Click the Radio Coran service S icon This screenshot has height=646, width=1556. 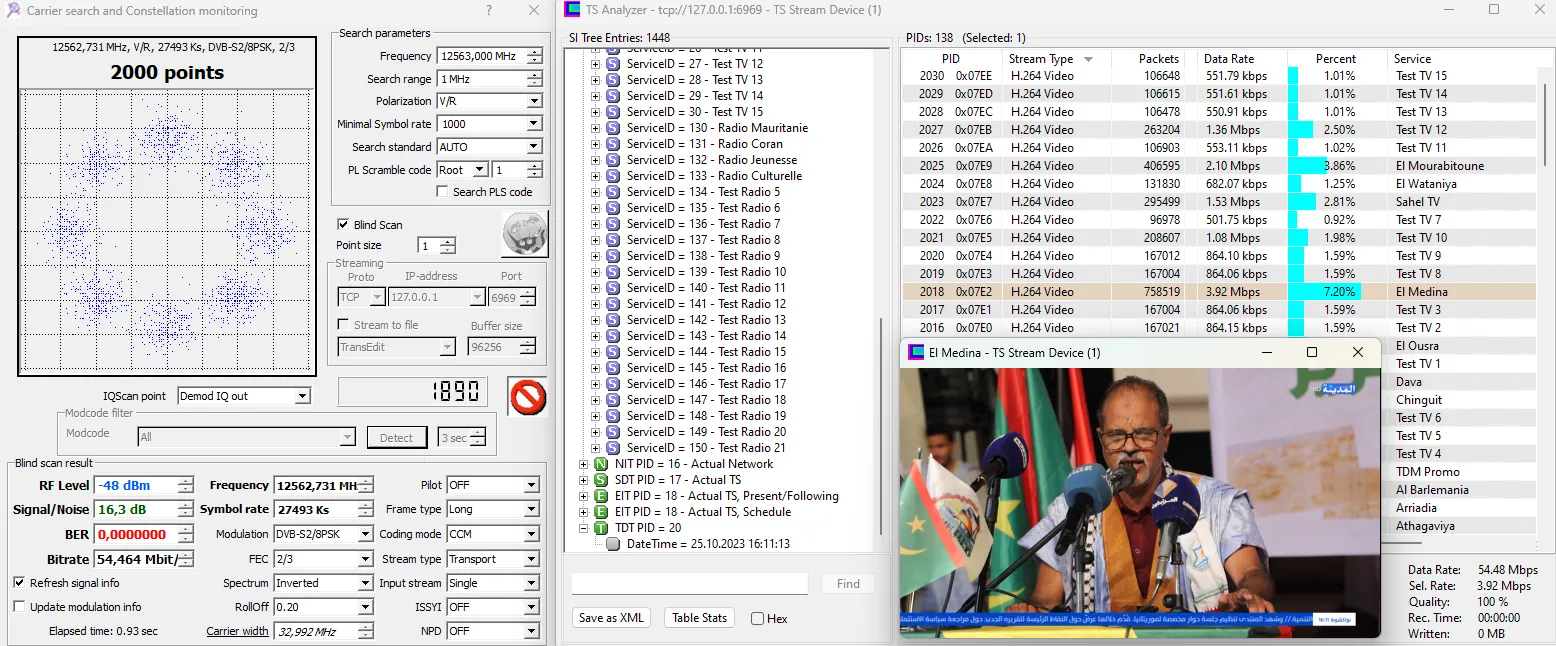[x=613, y=144]
